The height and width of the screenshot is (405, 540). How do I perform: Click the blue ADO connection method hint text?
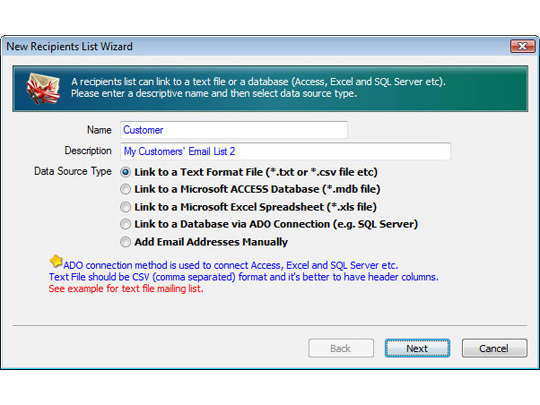231,265
